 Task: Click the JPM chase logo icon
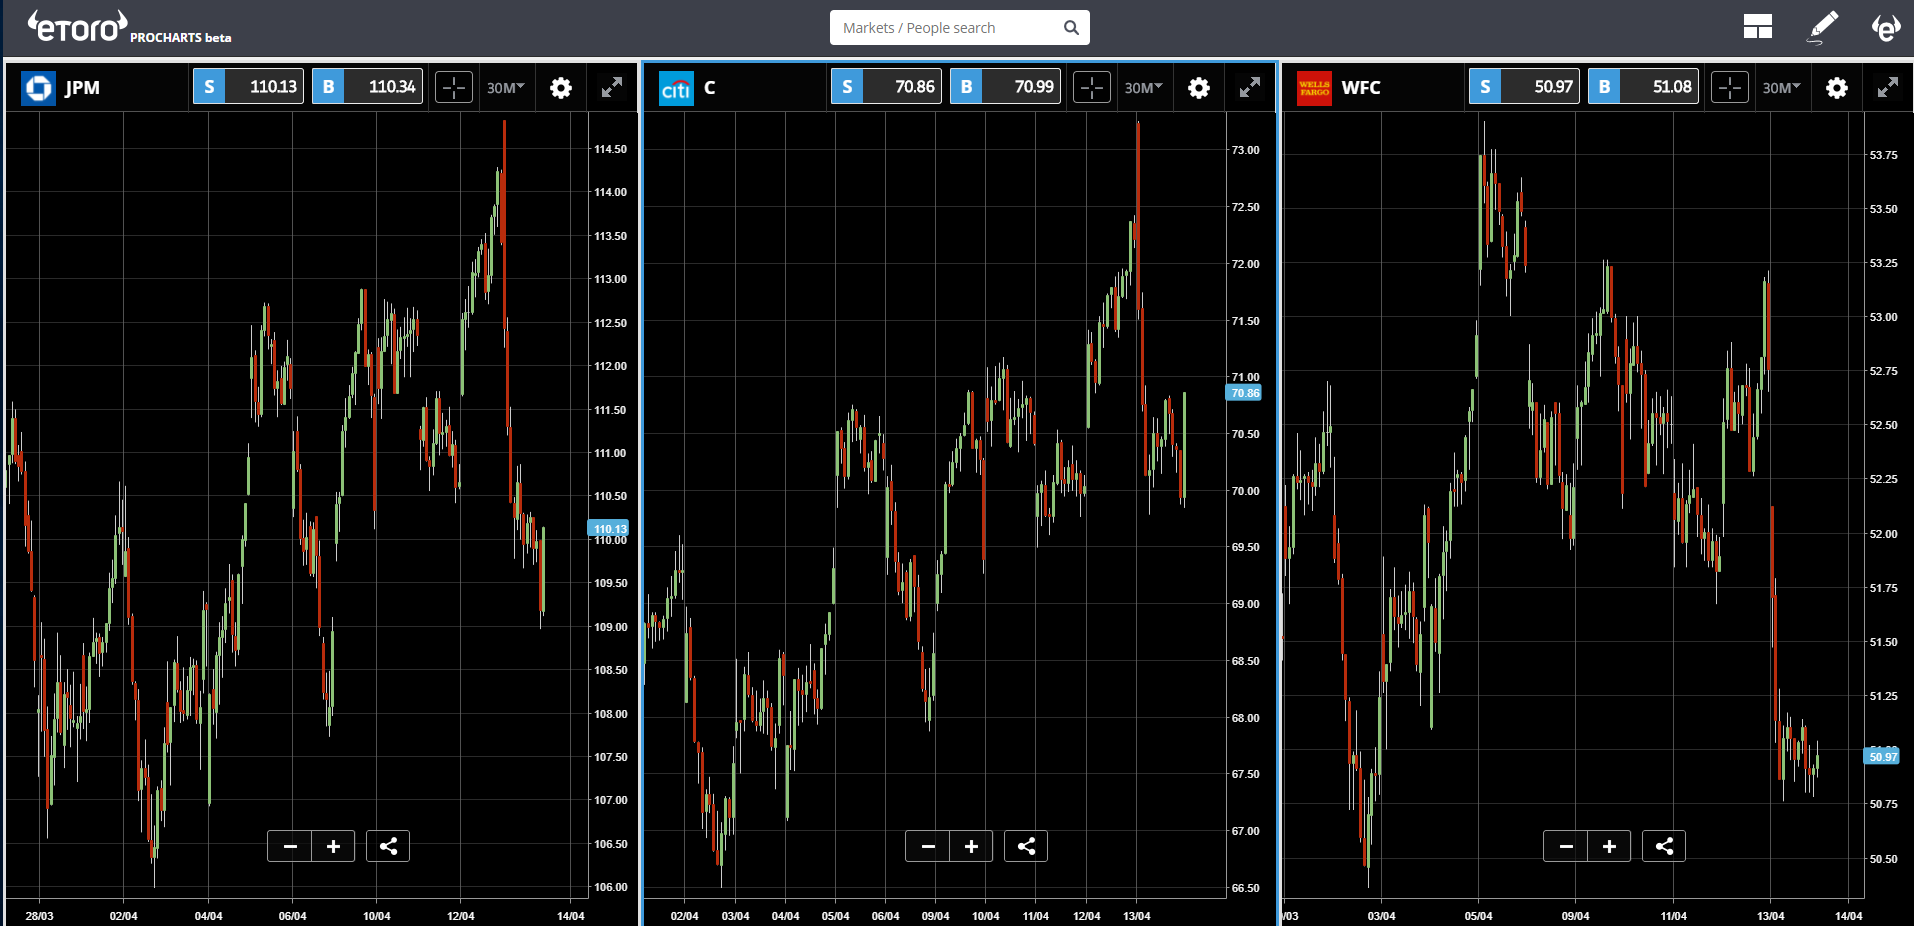click(39, 88)
